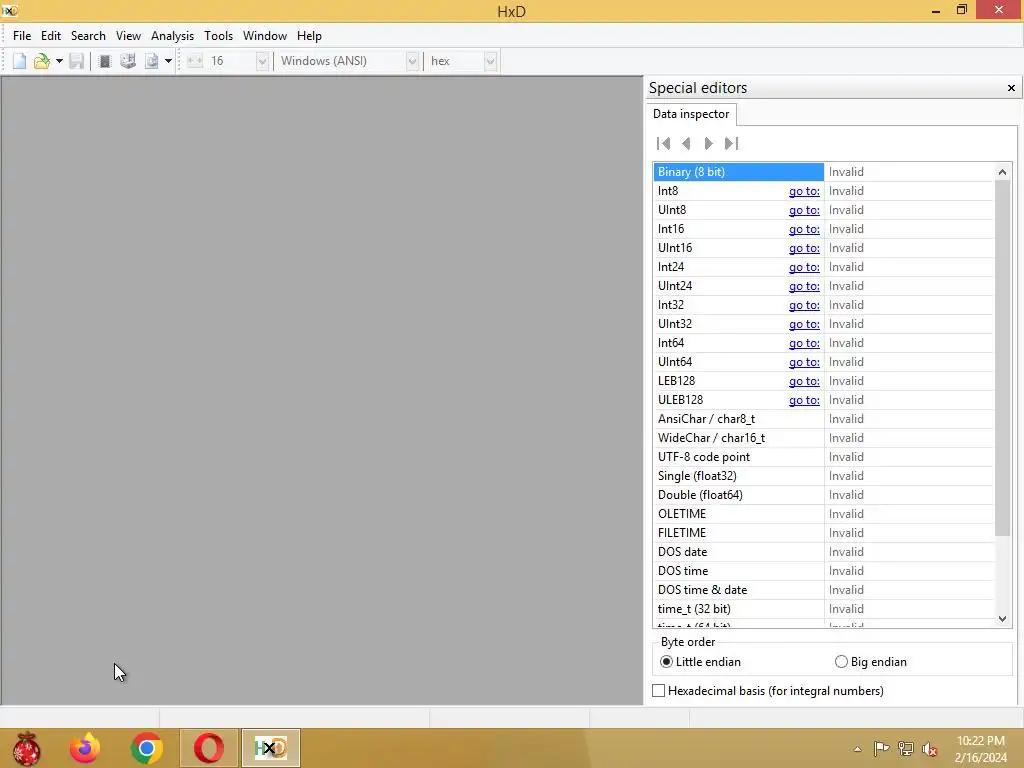Select the time_t (32 bit) row
This screenshot has width=1024, height=768.
(823, 609)
